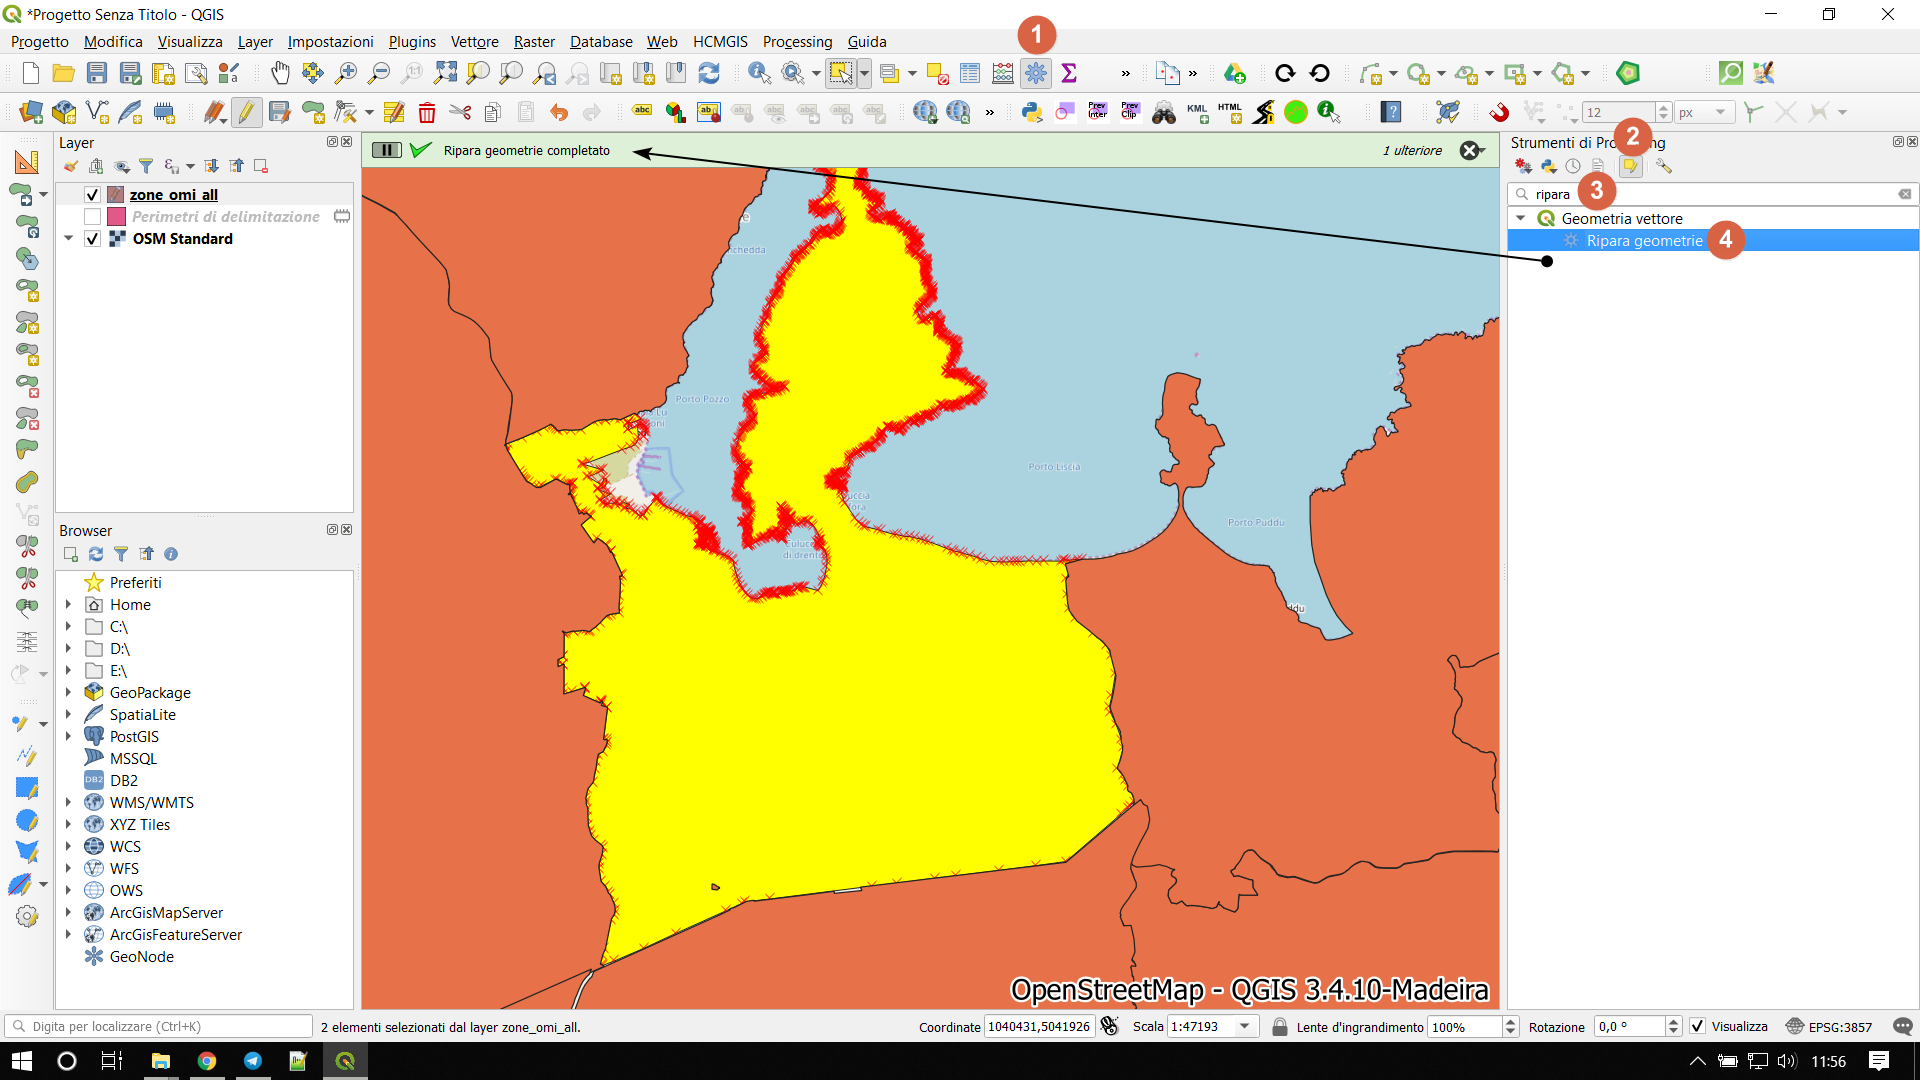Expand the PostGIS browser node
The image size is (1920, 1080).
[68, 737]
